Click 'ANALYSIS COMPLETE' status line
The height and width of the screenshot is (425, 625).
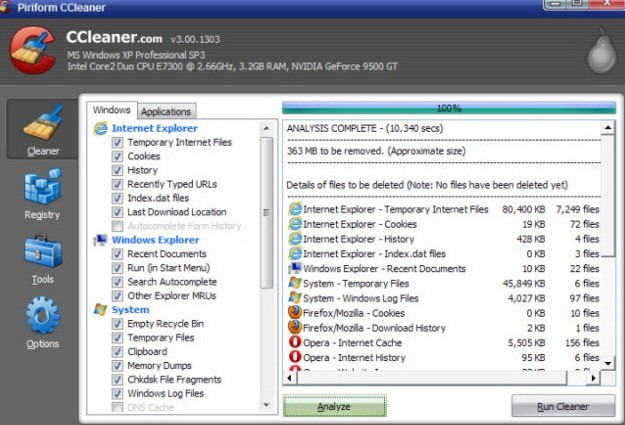click(x=365, y=128)
